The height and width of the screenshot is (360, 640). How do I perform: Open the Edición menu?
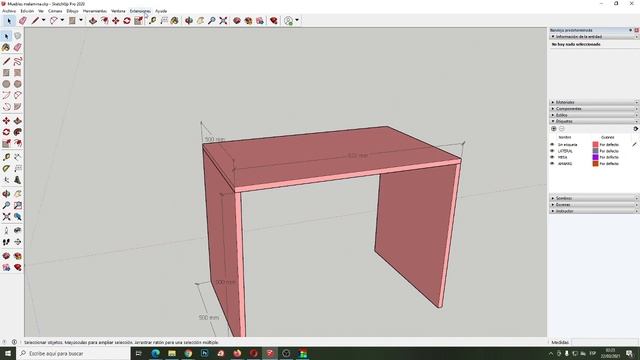pyautogui.click(x=27, y=11)
